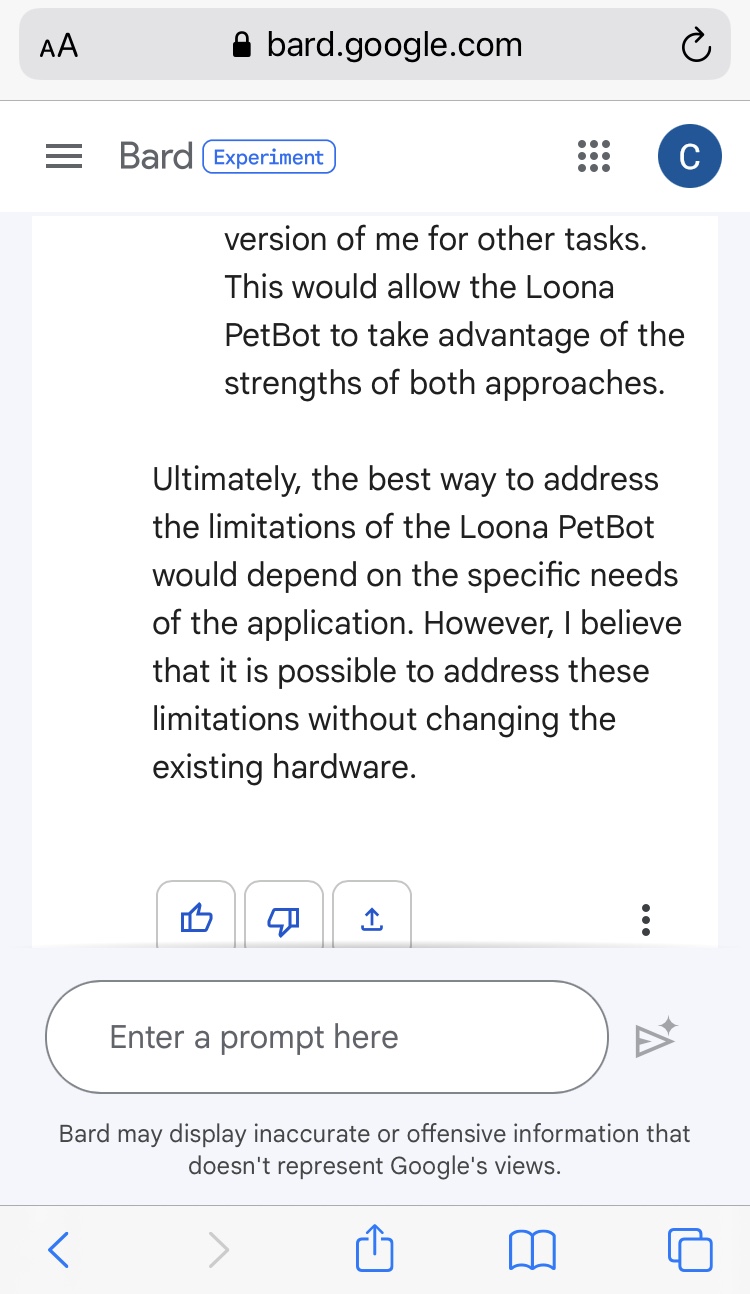This screenshot has height=1294, width=750.
Task: Open the account avatar labeled C
Action: pos(689,157)
